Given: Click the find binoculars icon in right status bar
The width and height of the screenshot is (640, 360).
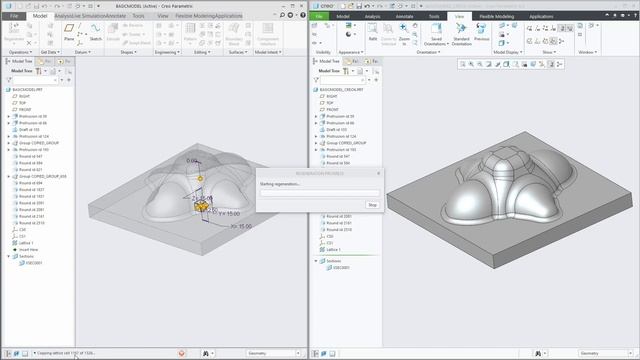Looking at the screenshot, I should tap(538, 353).
